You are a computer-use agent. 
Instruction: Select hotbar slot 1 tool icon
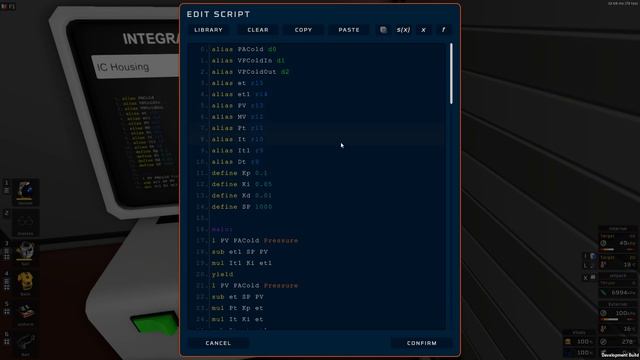point(25,192)
